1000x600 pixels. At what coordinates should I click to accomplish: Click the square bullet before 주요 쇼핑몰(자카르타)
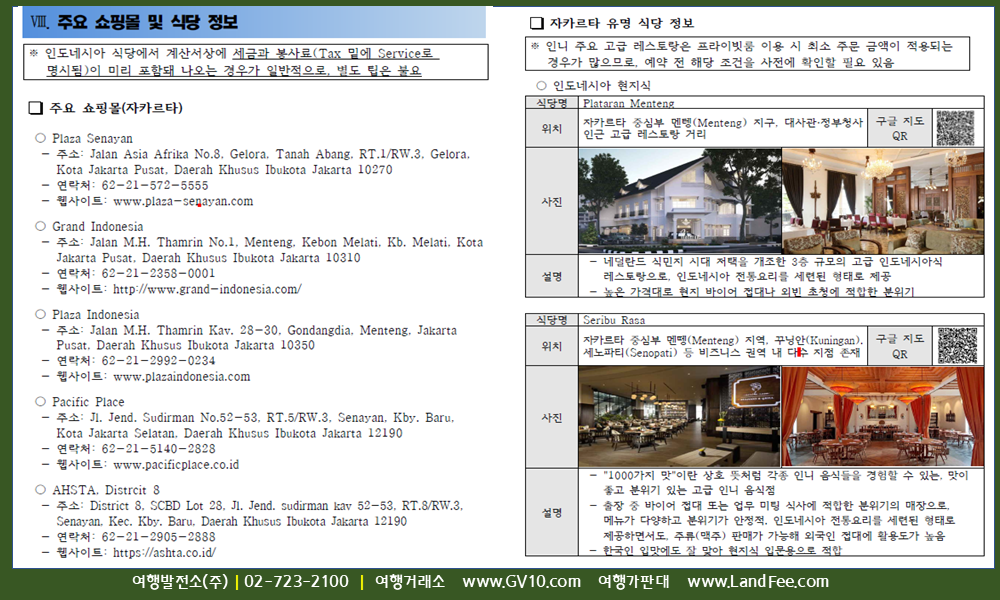pyautogui.click(x=36, y=108)
